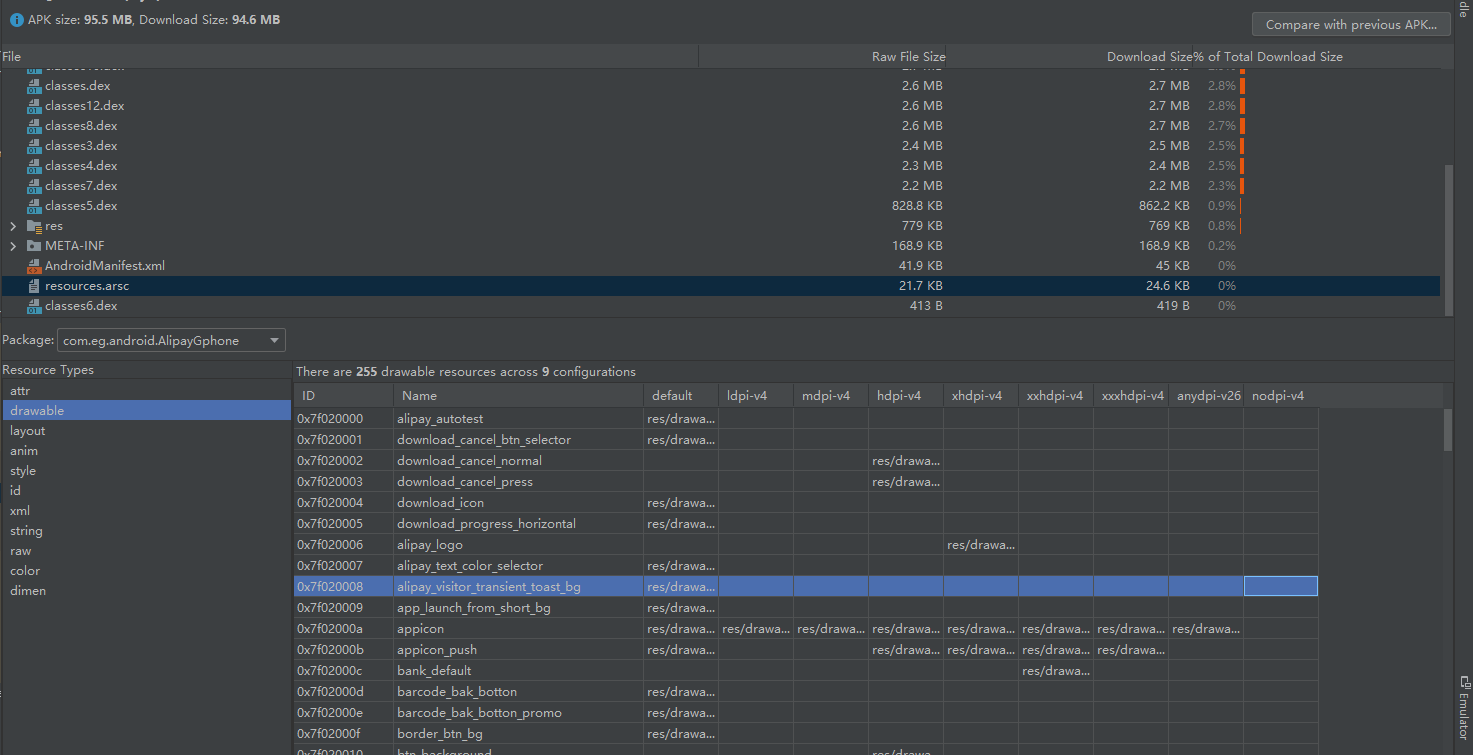Click the Name column header
Screen dimensions: 1473x755
pos(518,396)
